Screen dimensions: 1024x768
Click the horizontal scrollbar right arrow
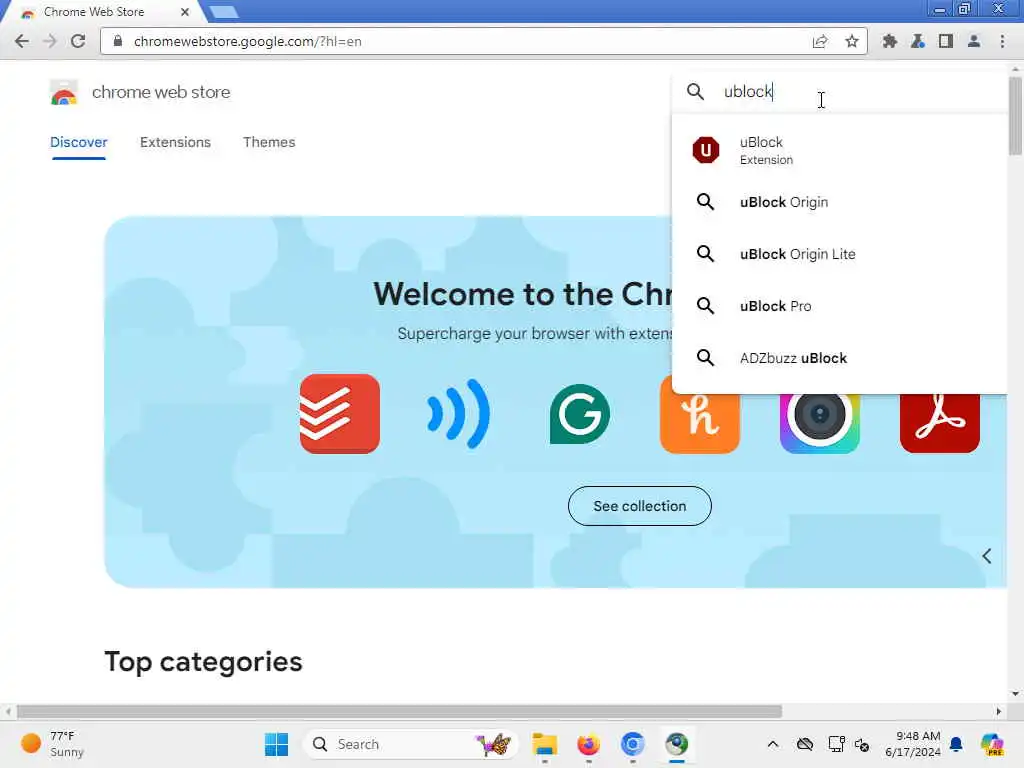tap(999, 711)
